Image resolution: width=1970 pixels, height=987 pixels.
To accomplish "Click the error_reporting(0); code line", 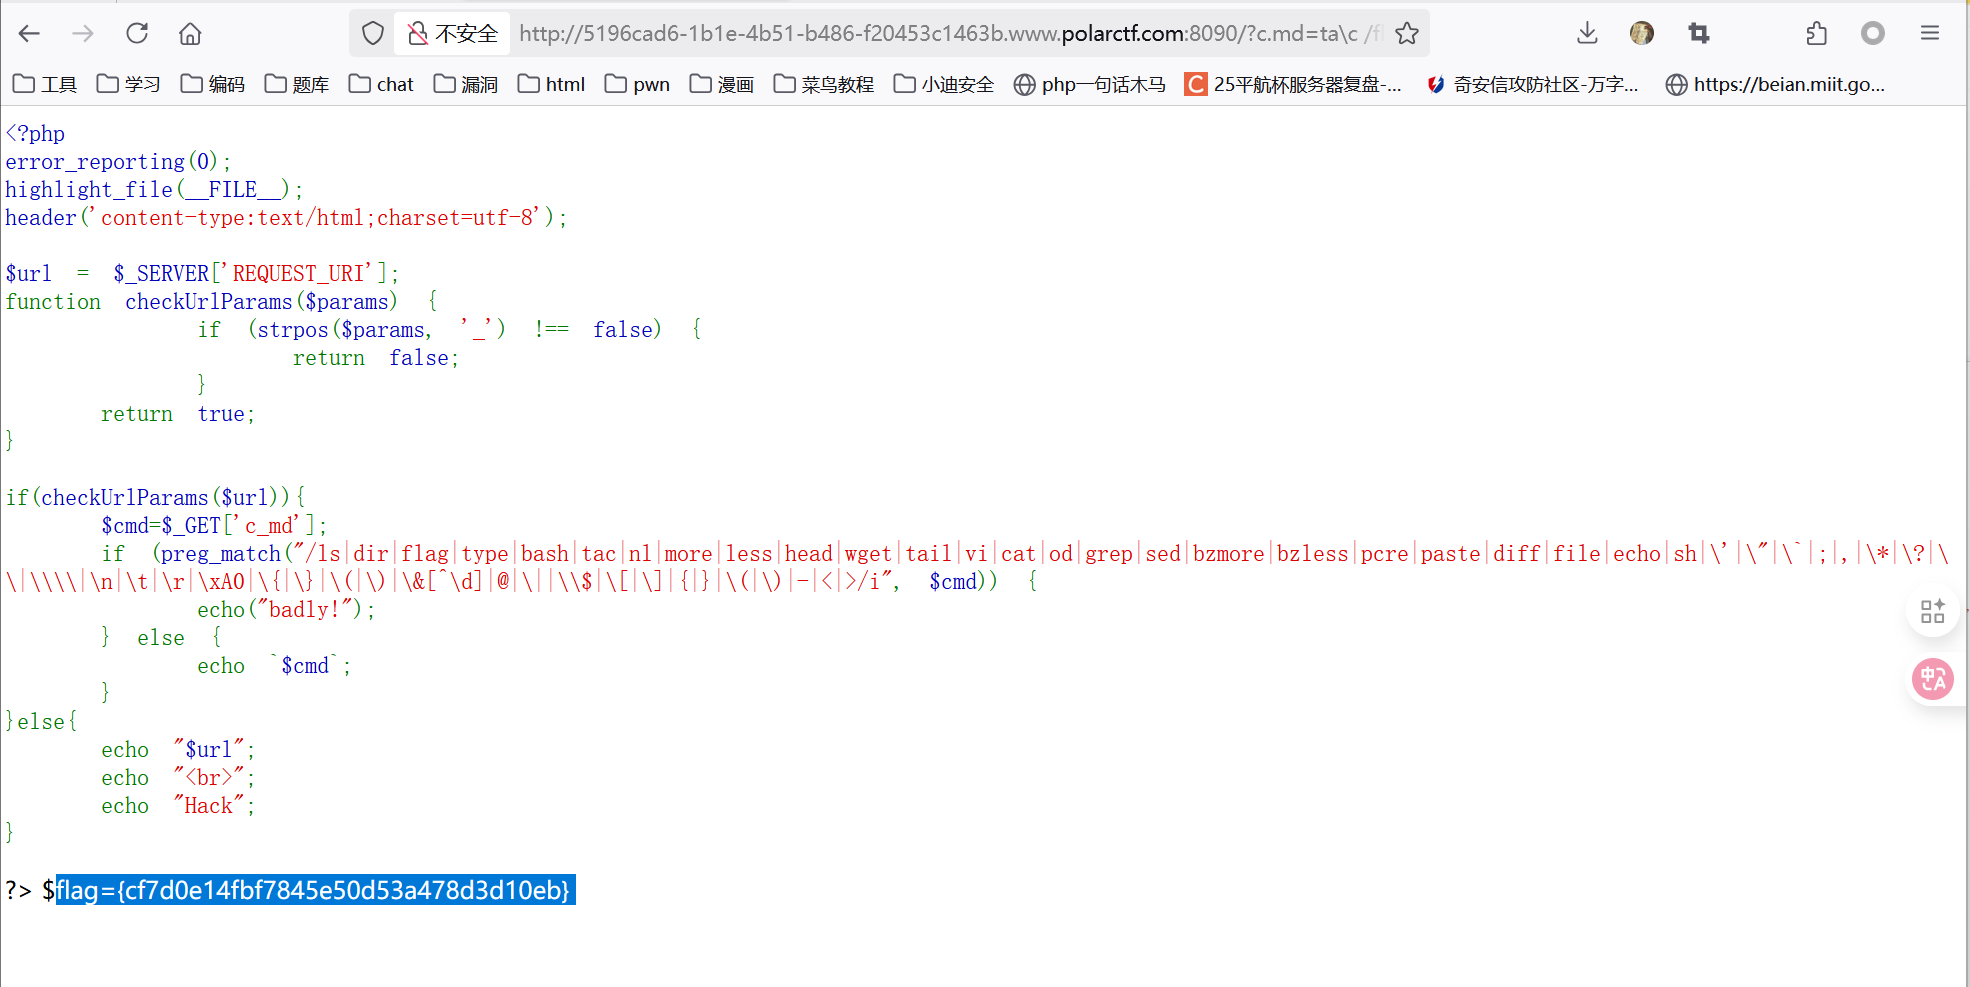I will [118, 162].
